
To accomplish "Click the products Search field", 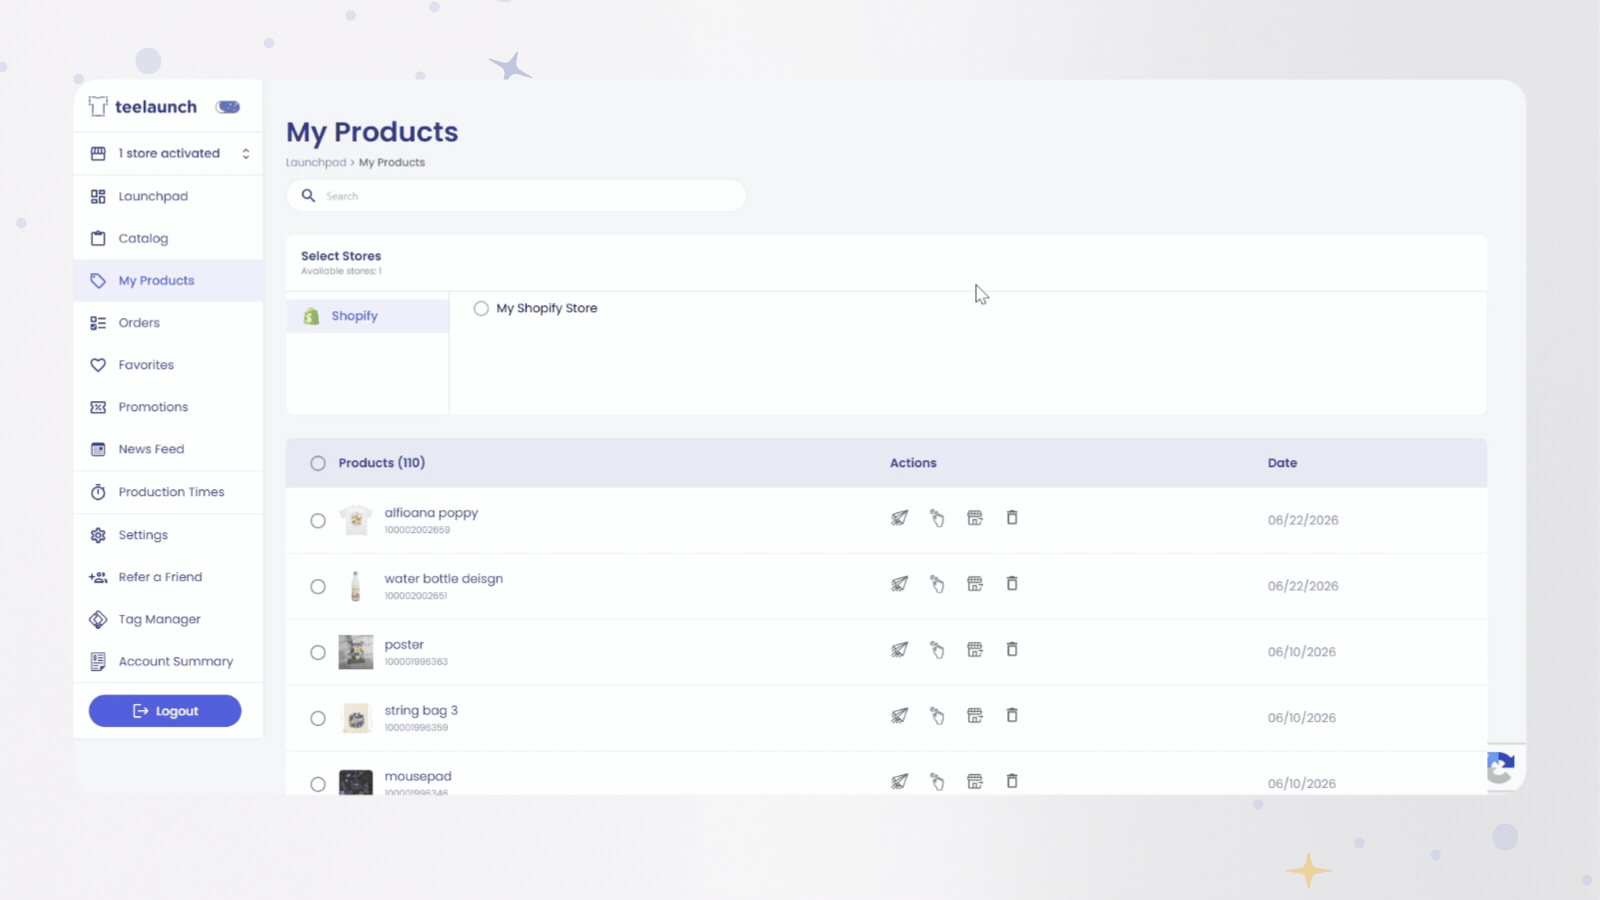I will pos(516,196).
